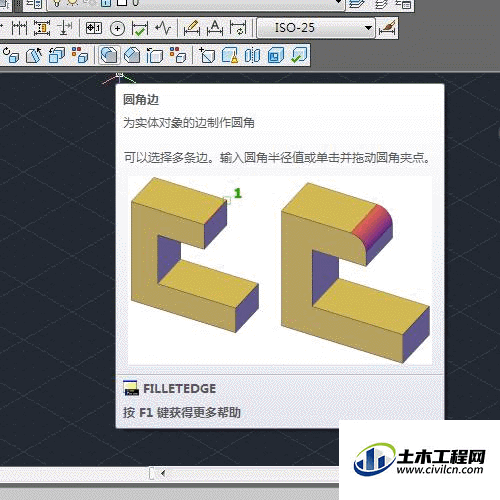
Task: Click the Dimension Edit tool
Action: coord(192,28)
